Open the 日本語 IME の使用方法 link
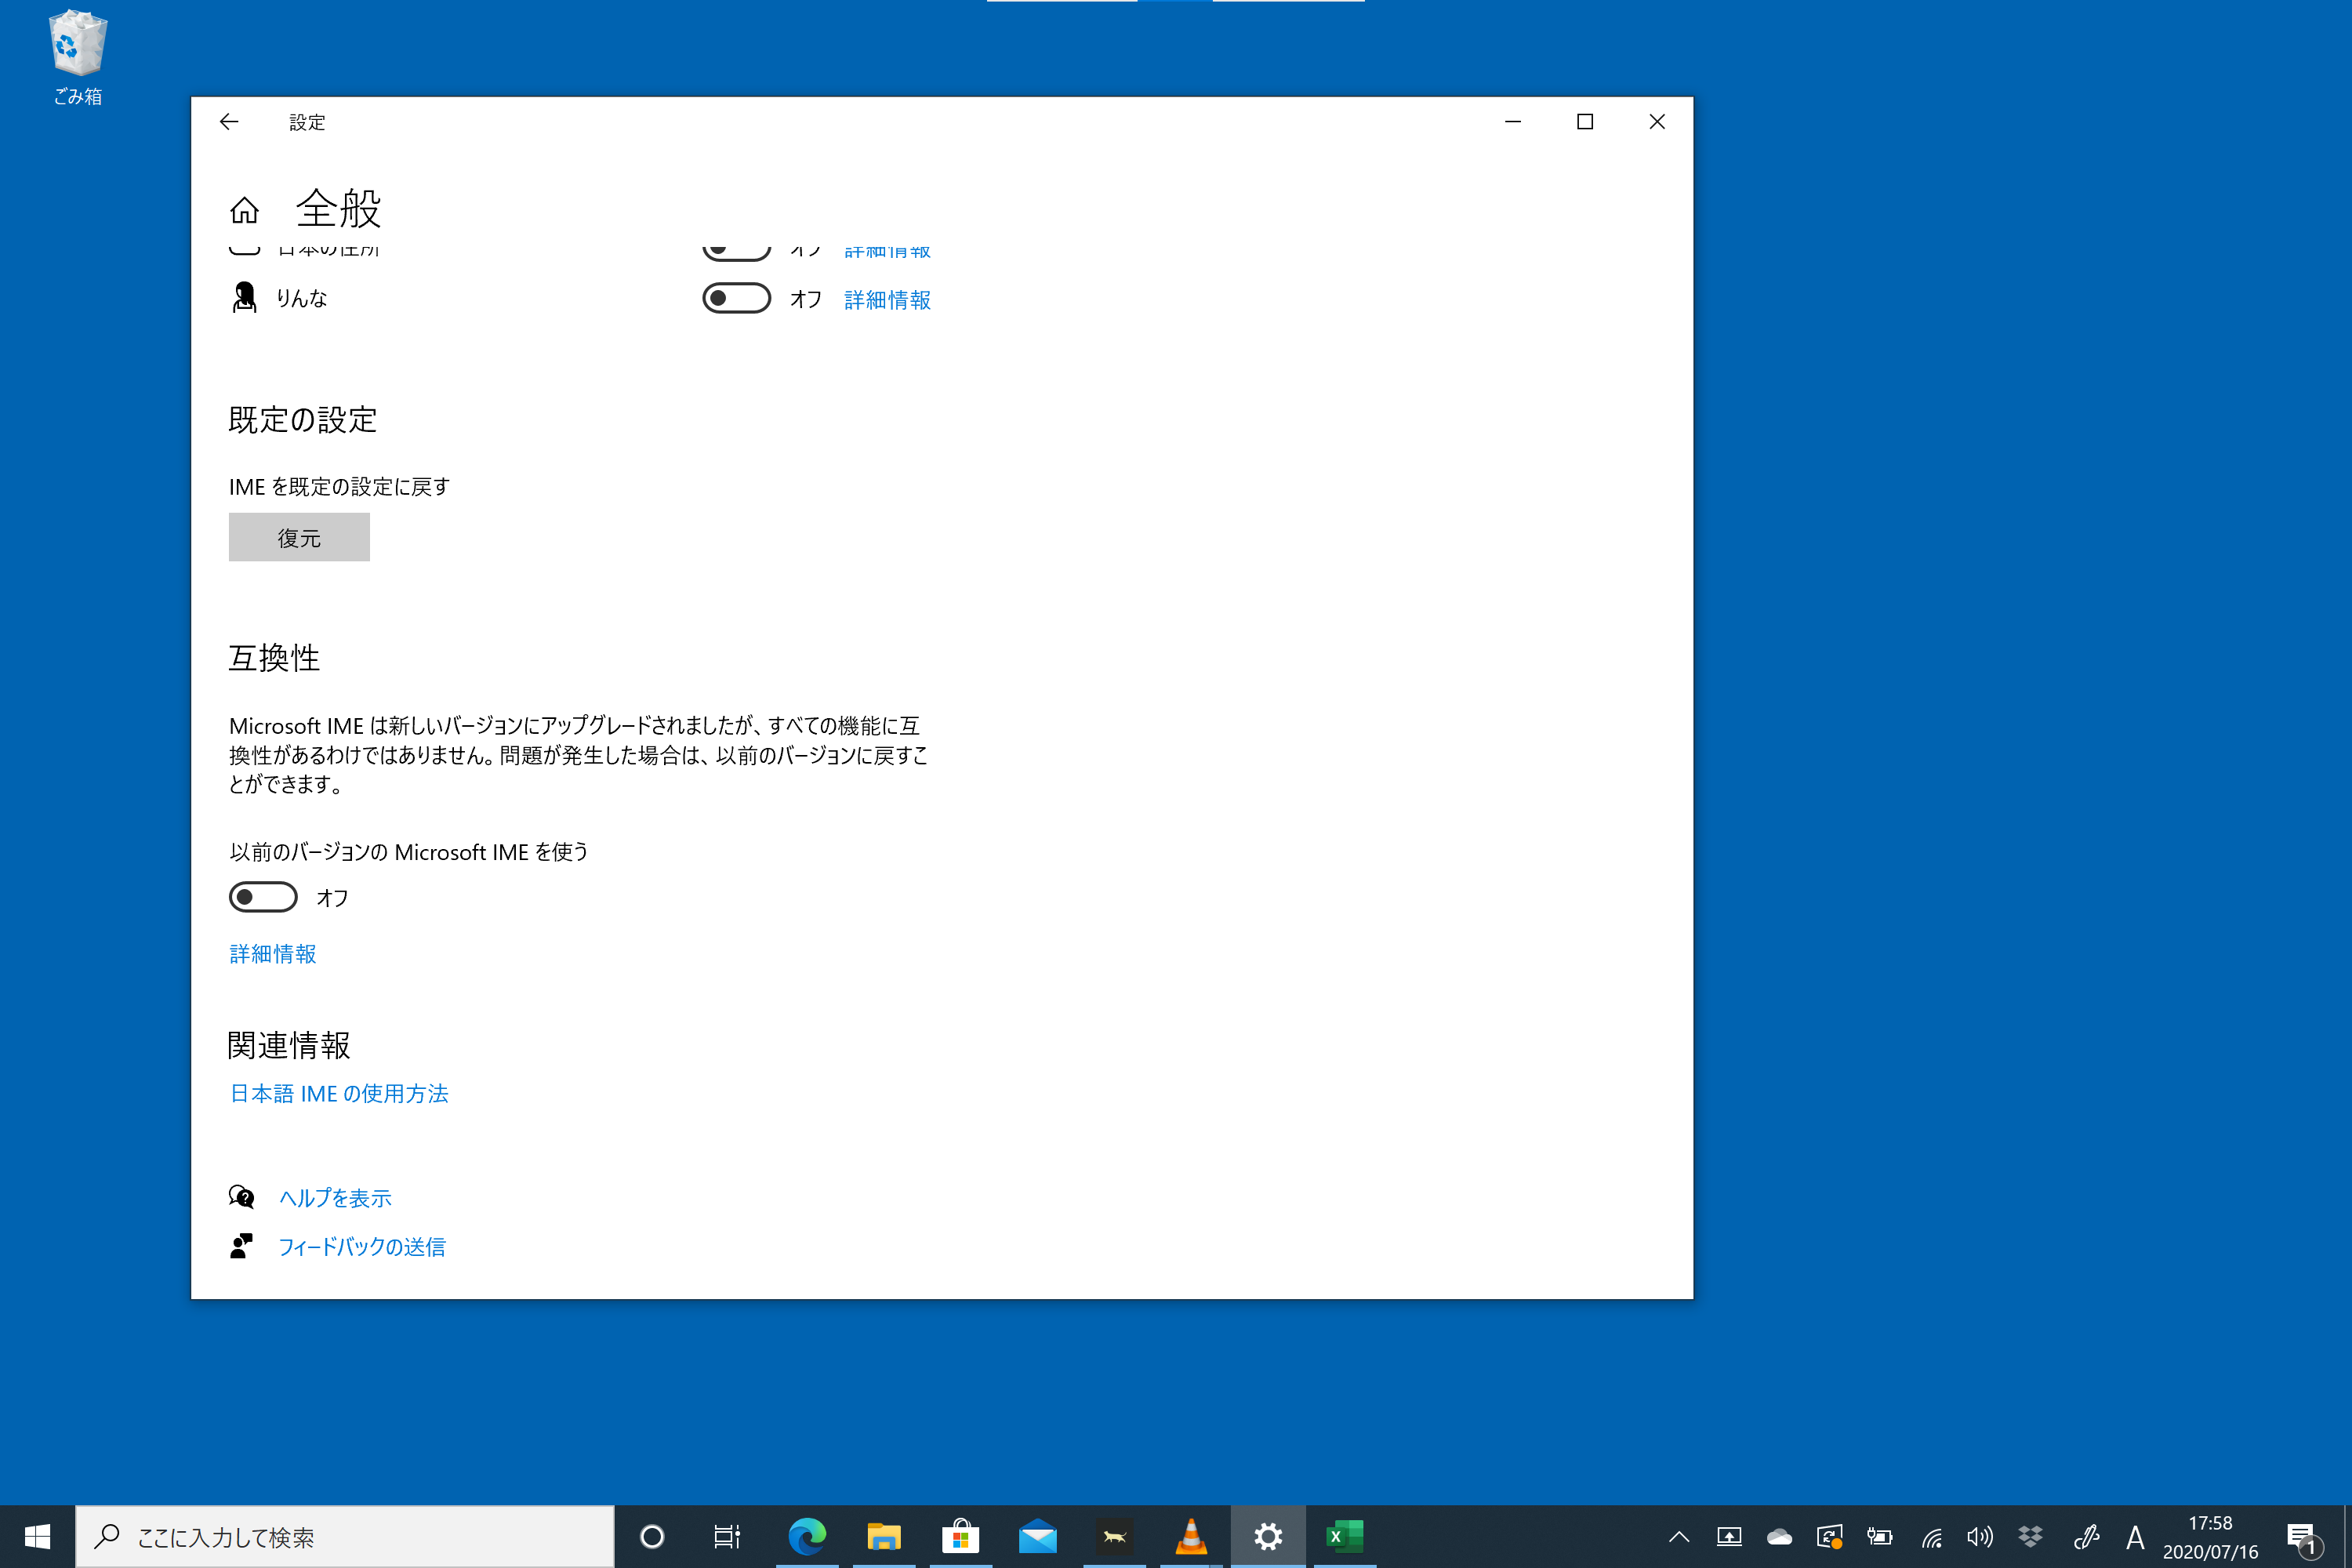Image resolution: width=2352 pixels, height=1568 pixels. point(339,1093)
